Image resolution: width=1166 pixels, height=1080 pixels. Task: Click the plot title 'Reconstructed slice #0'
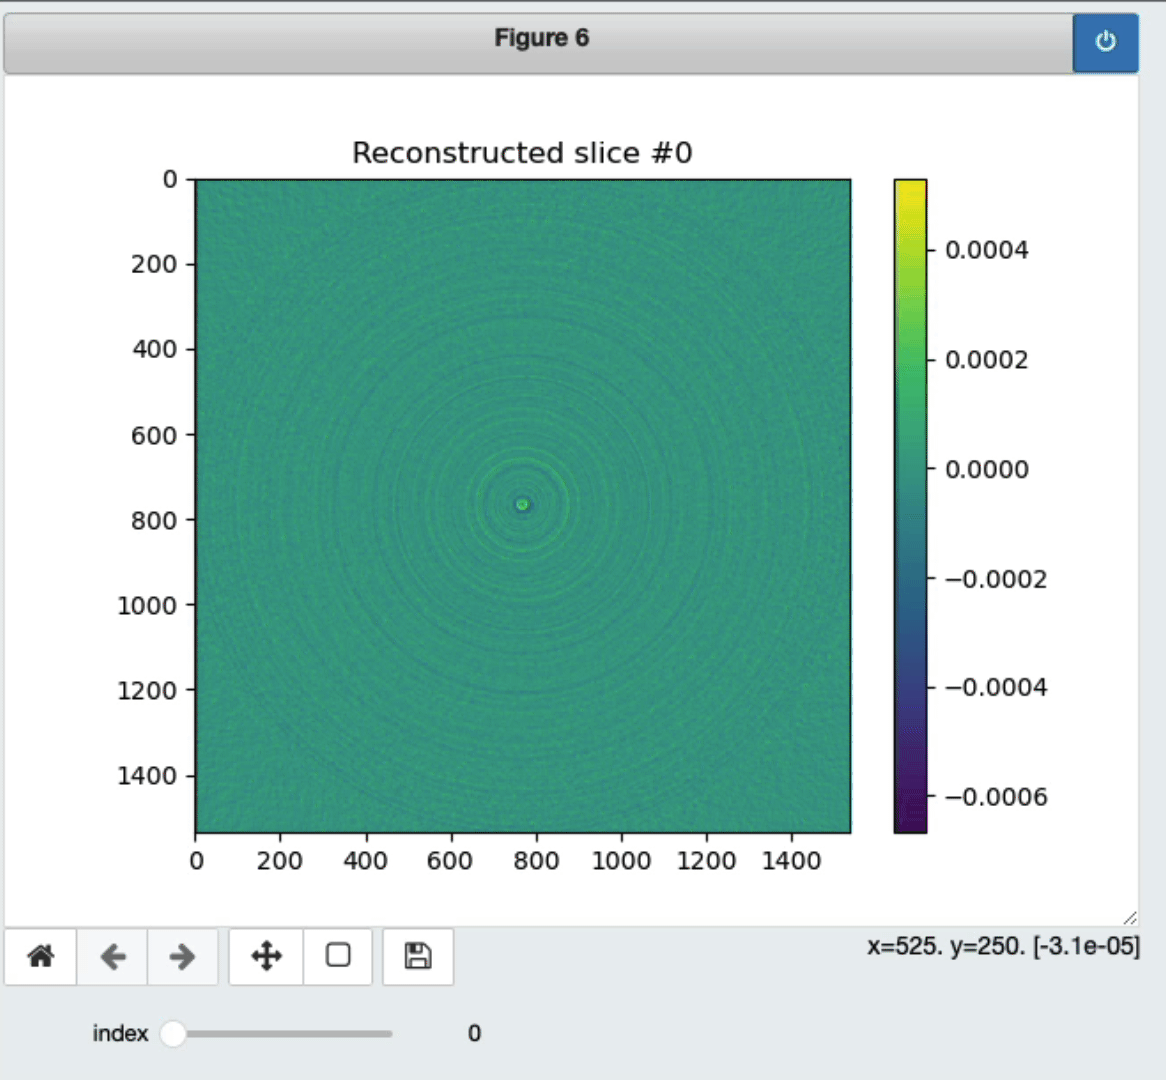(522, 153)
